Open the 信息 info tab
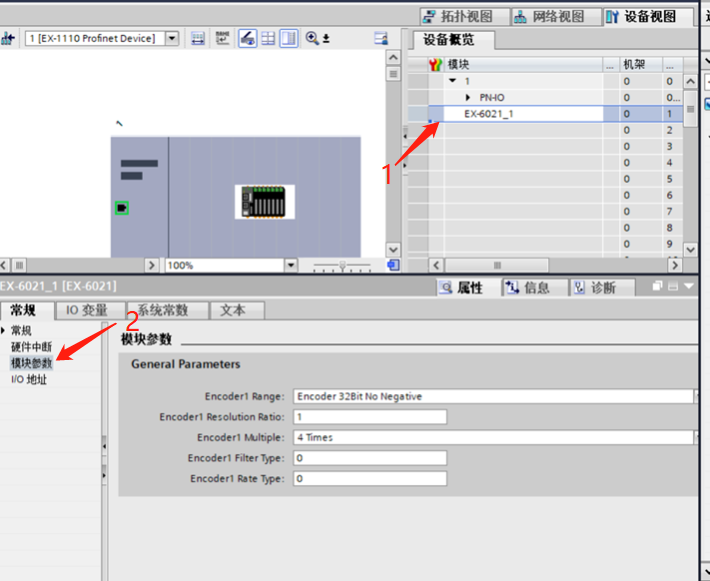710x581 pixels. tap(536, 288)
